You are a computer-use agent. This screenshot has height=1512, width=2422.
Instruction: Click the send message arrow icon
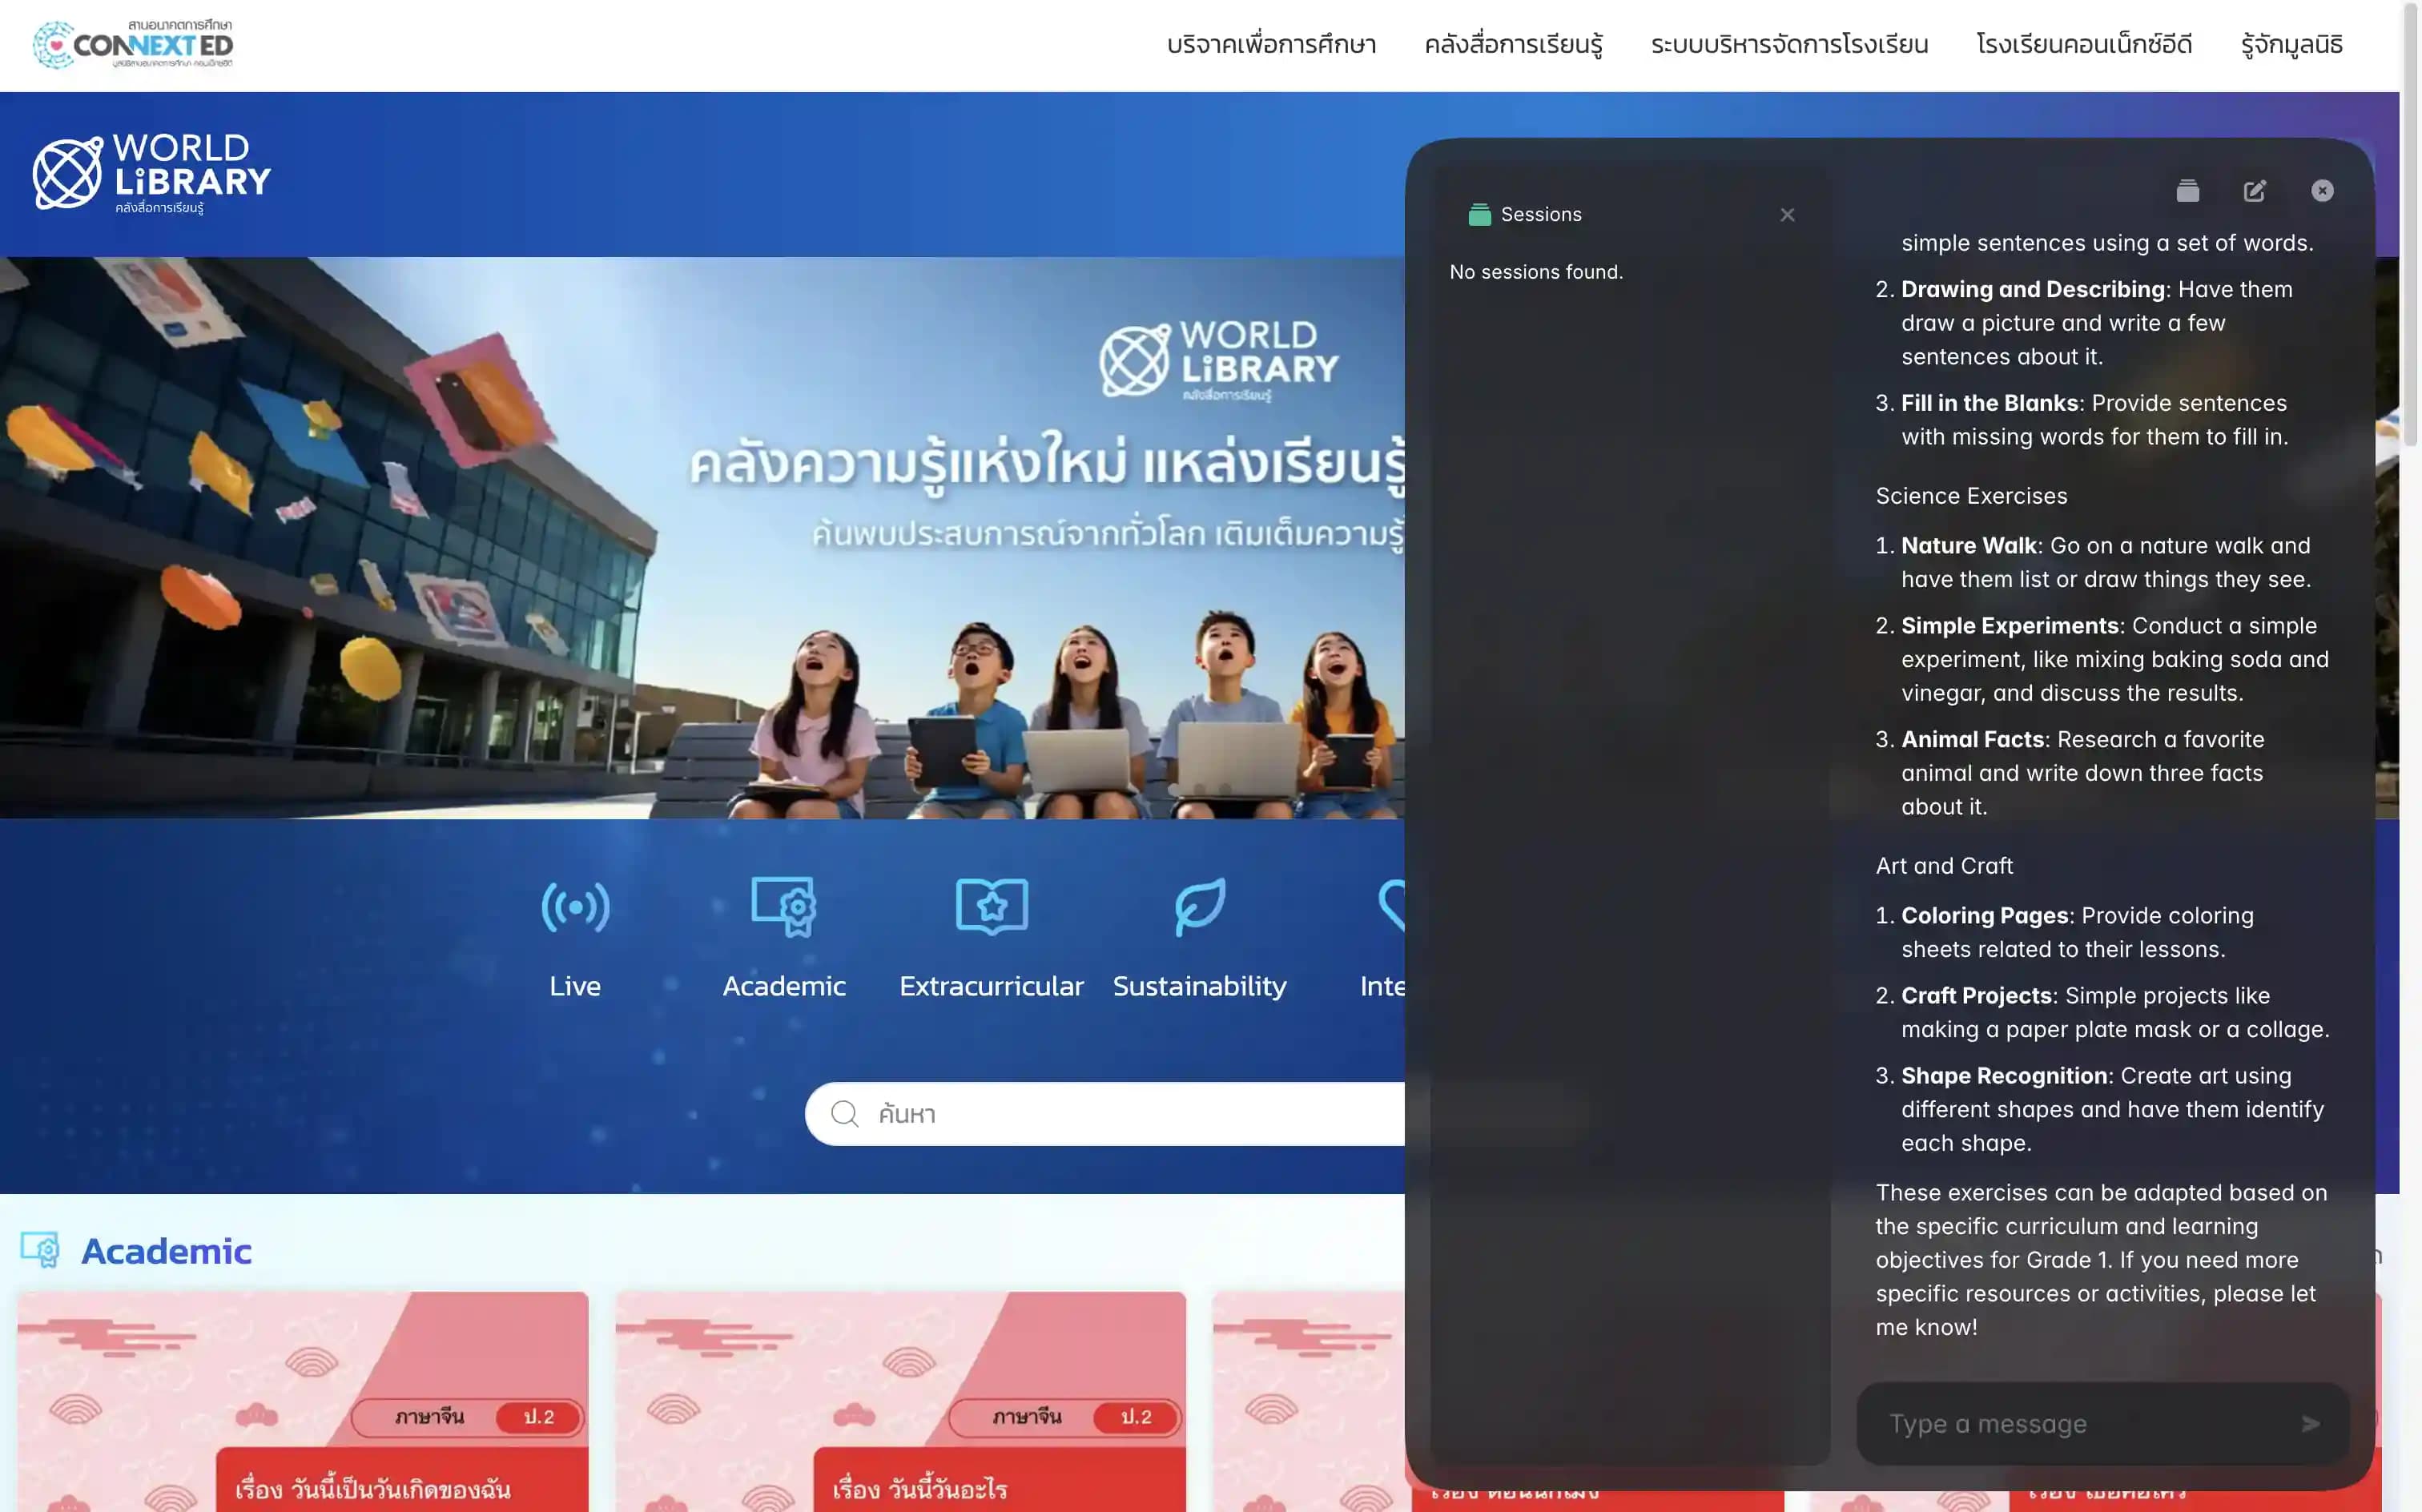coord(2310,1423)
